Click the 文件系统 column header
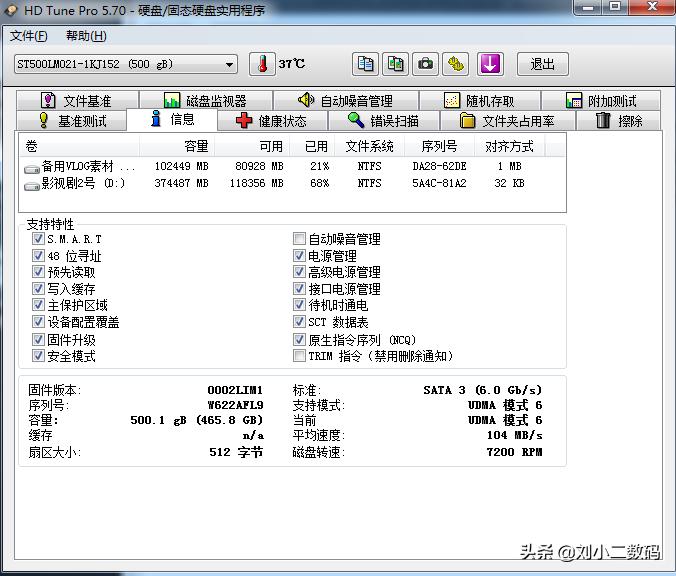Screen dimensions: 676x576 [x=369, y=146]
